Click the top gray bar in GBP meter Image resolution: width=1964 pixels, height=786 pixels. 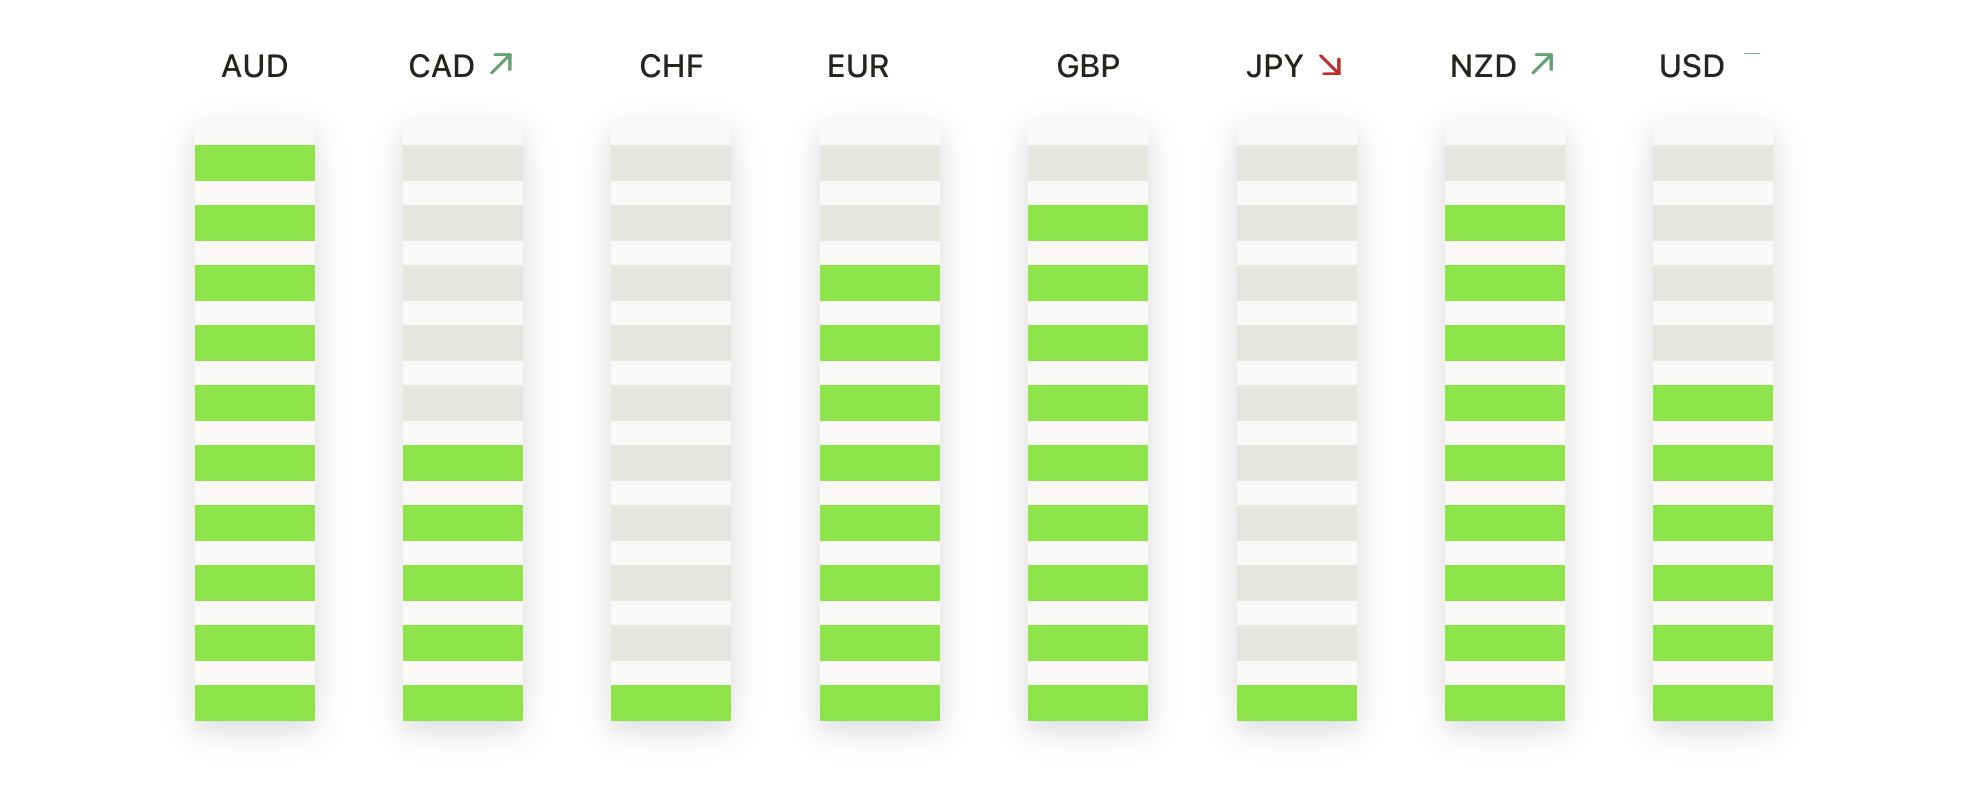tap(1088, 163)
